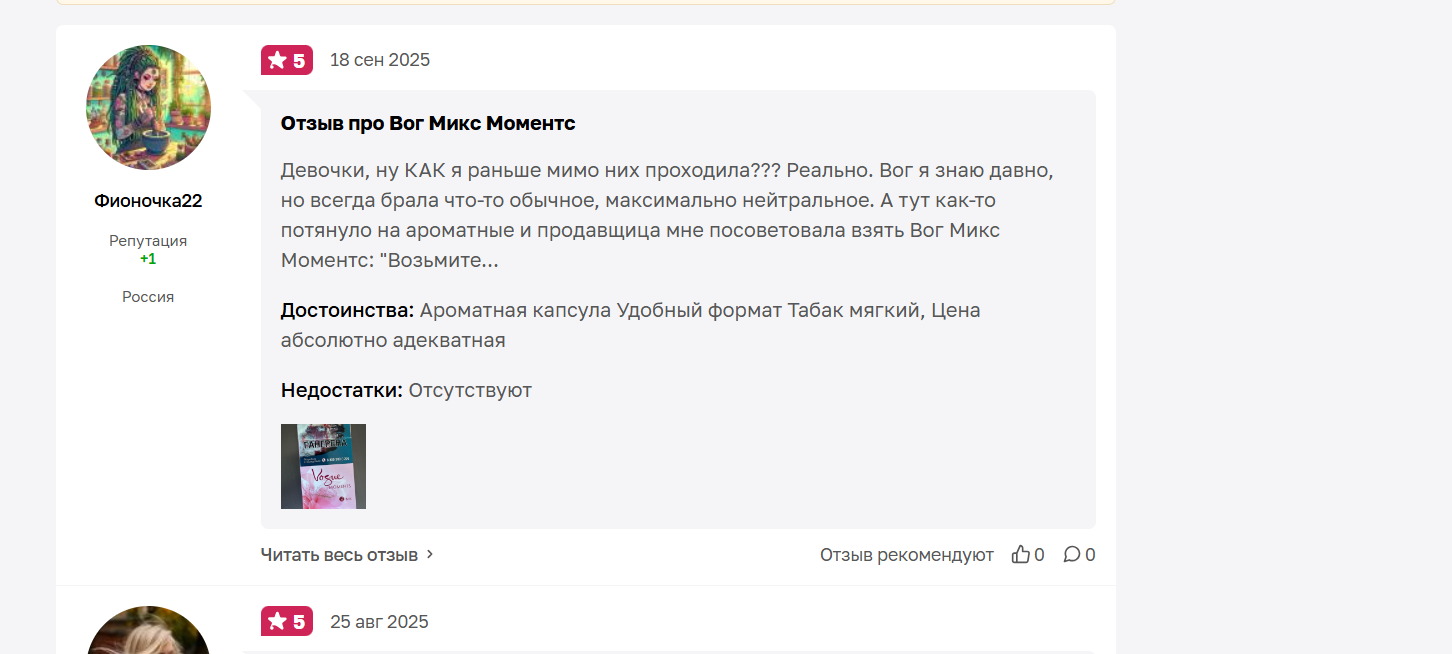Click the Достоинства heading
The width and height of the screenshot is (1452, 654).
347,310
